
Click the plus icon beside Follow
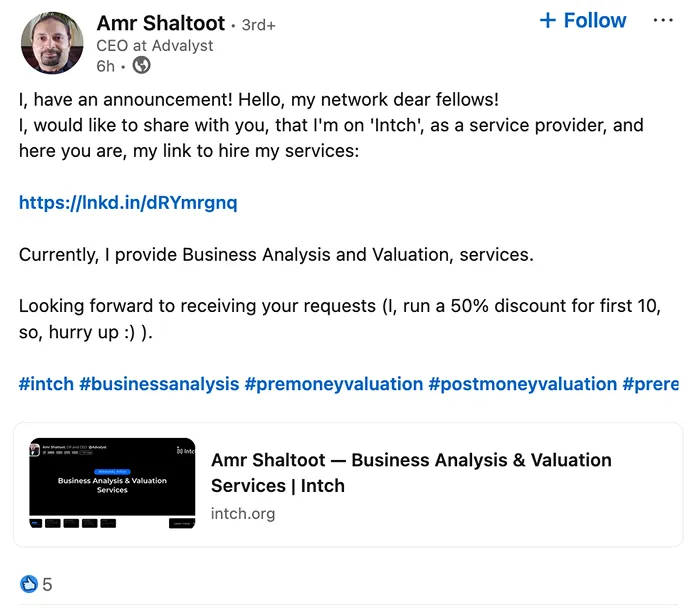click(547, 21)
